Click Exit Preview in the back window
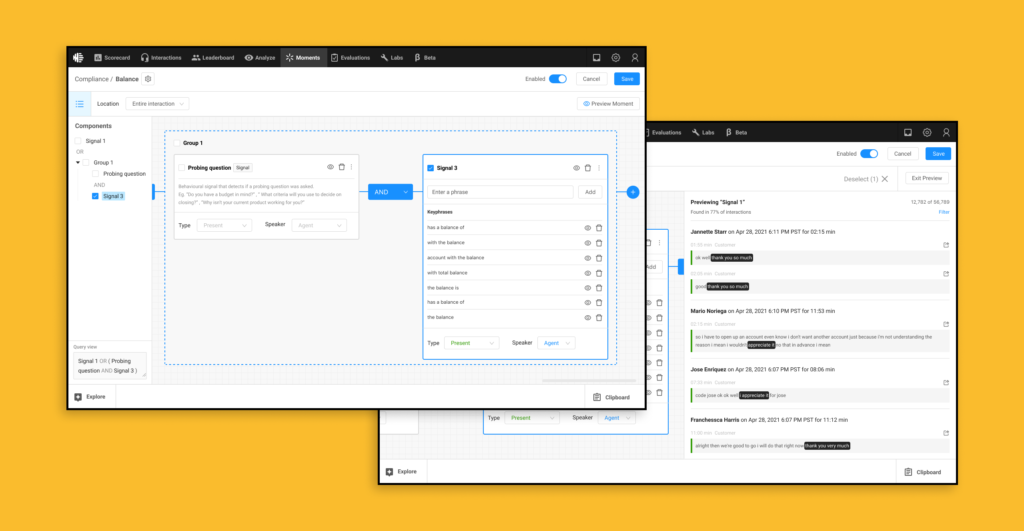 925,178
